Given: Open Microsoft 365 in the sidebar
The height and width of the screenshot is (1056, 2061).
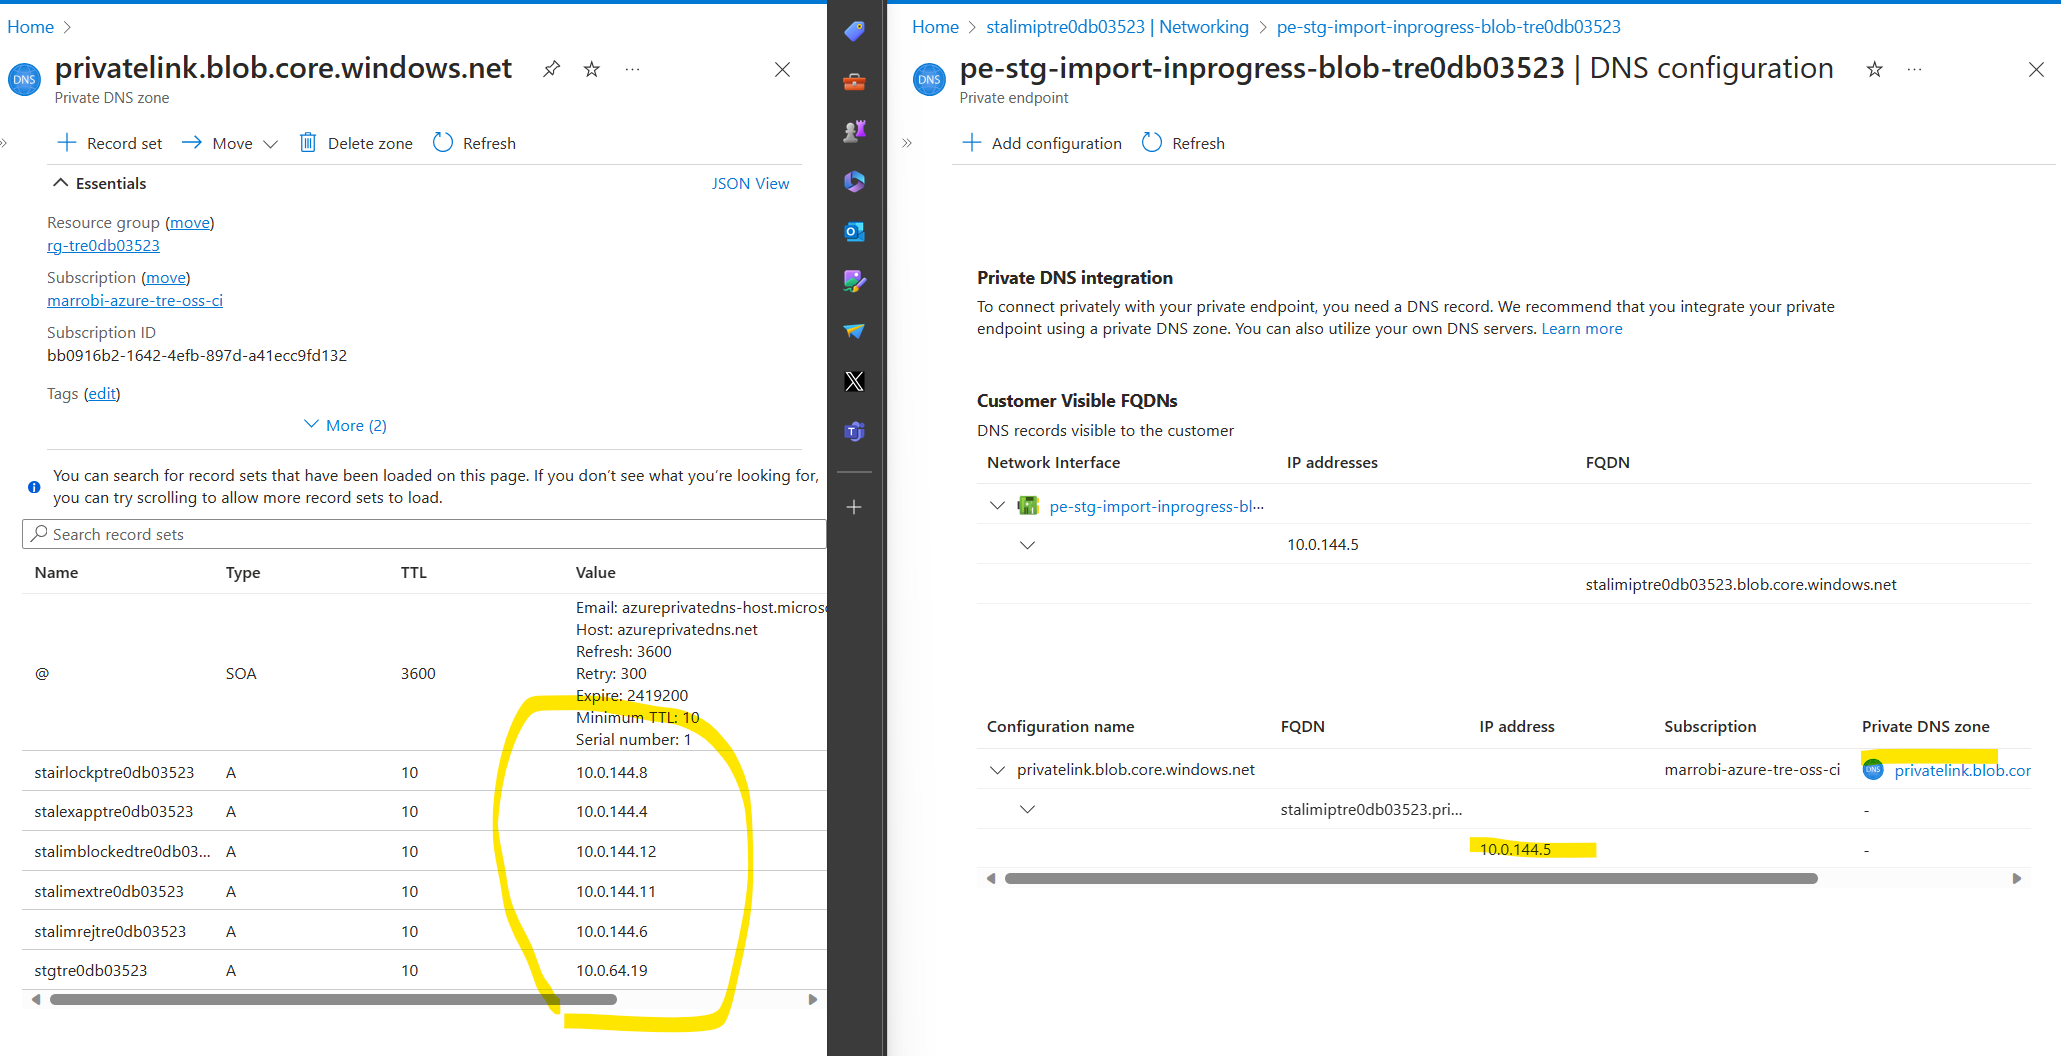Looking at the screenshot, I should pos(854,181).
